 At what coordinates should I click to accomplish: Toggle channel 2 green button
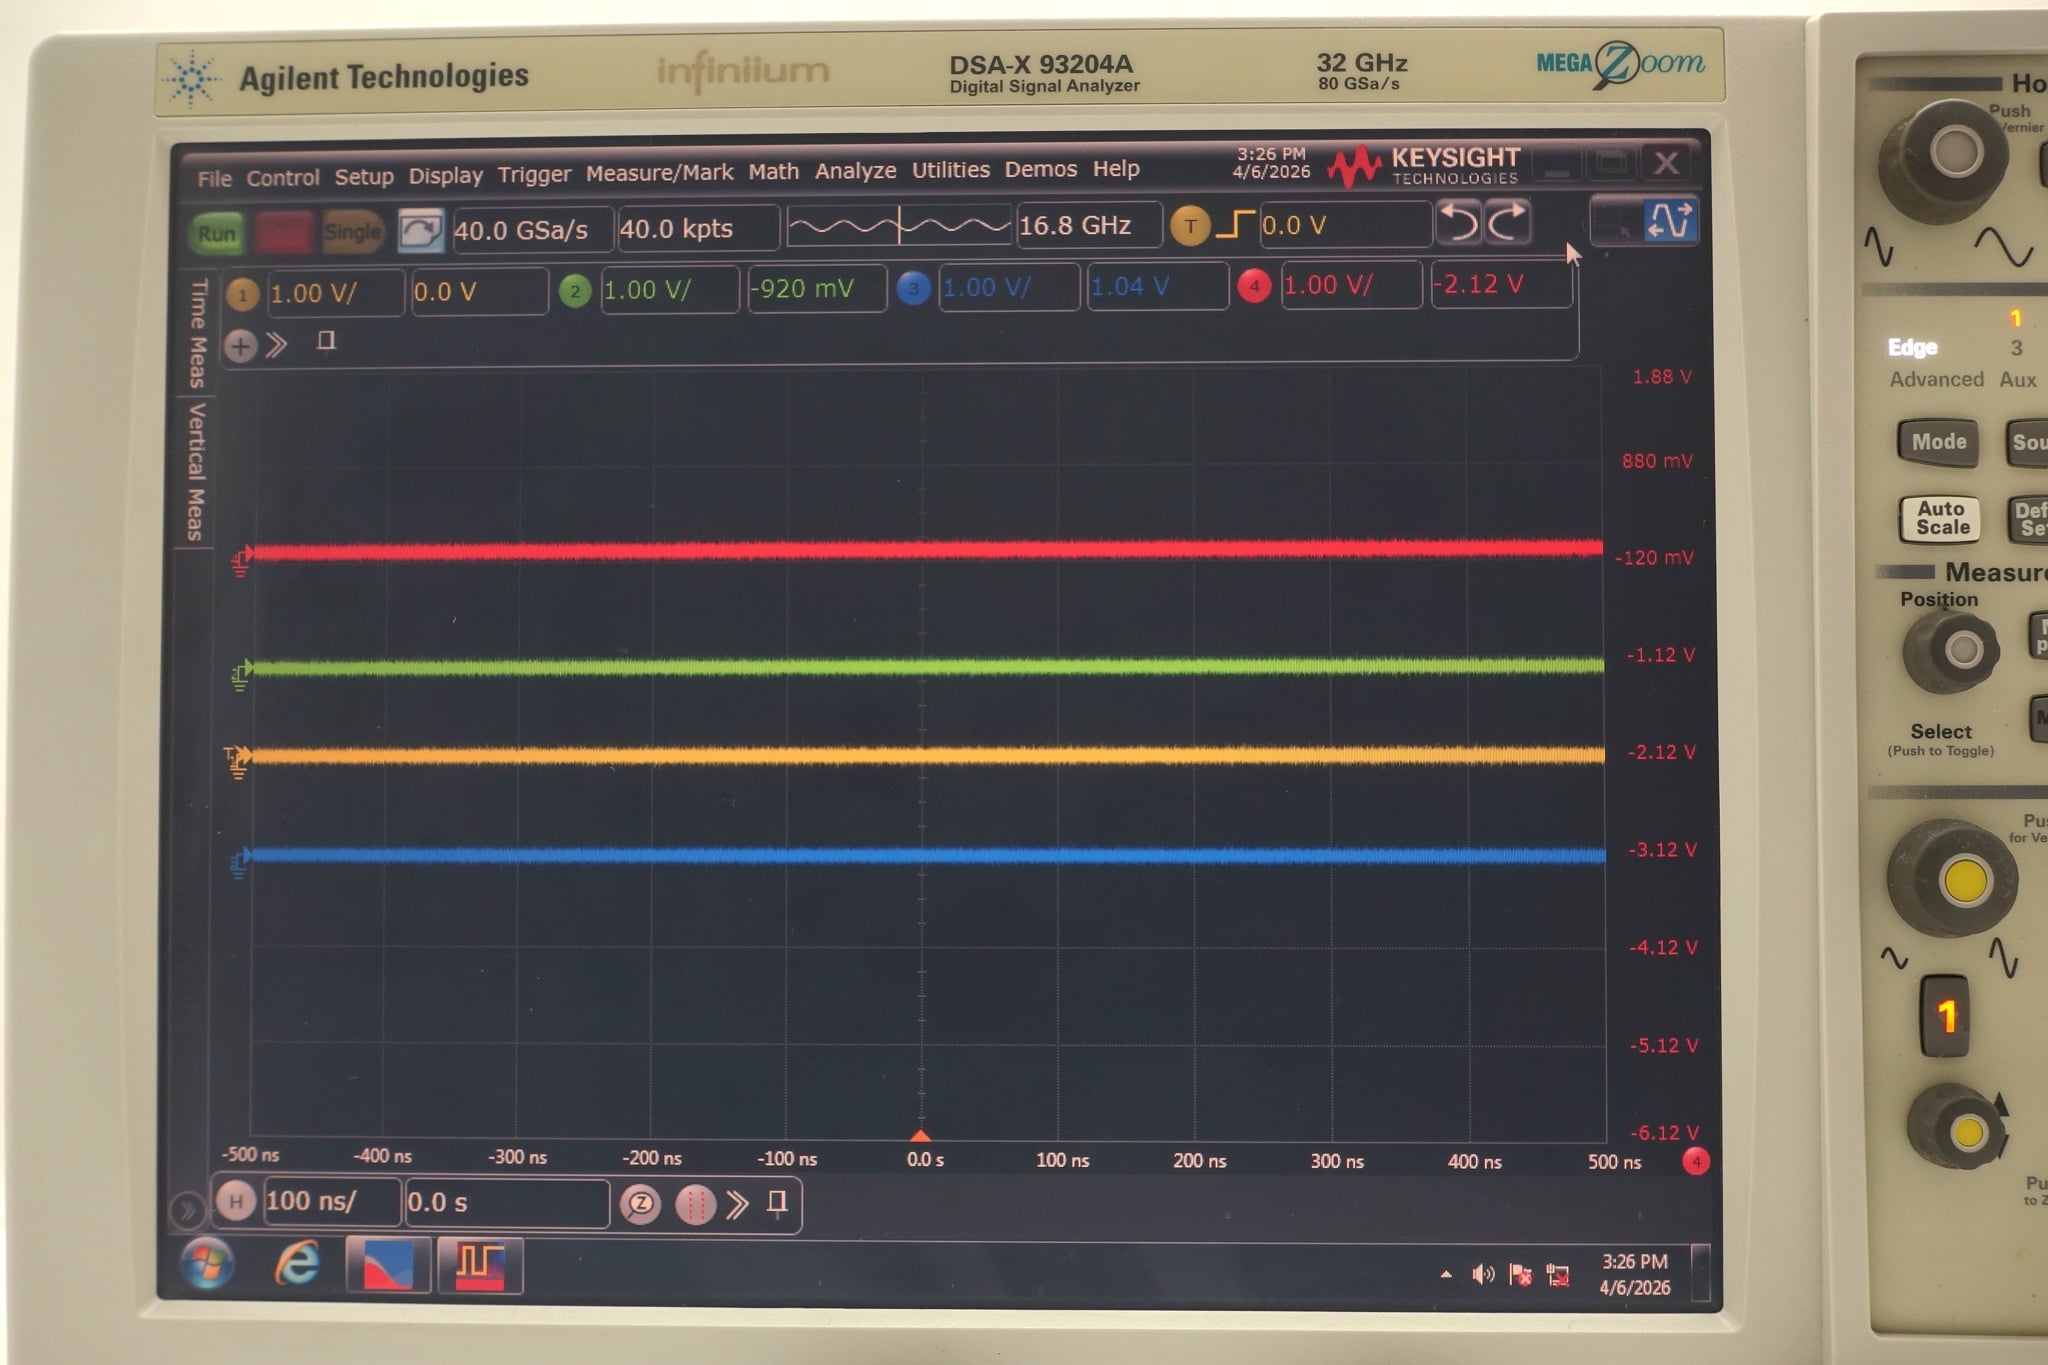point(575,292)
